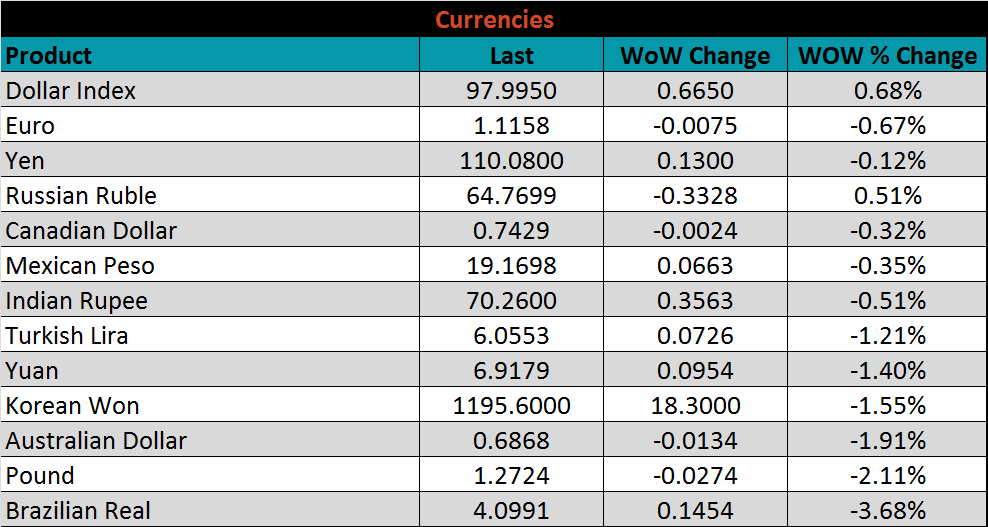Select the Indian Rupee product cell

click(x=77, y=301)
